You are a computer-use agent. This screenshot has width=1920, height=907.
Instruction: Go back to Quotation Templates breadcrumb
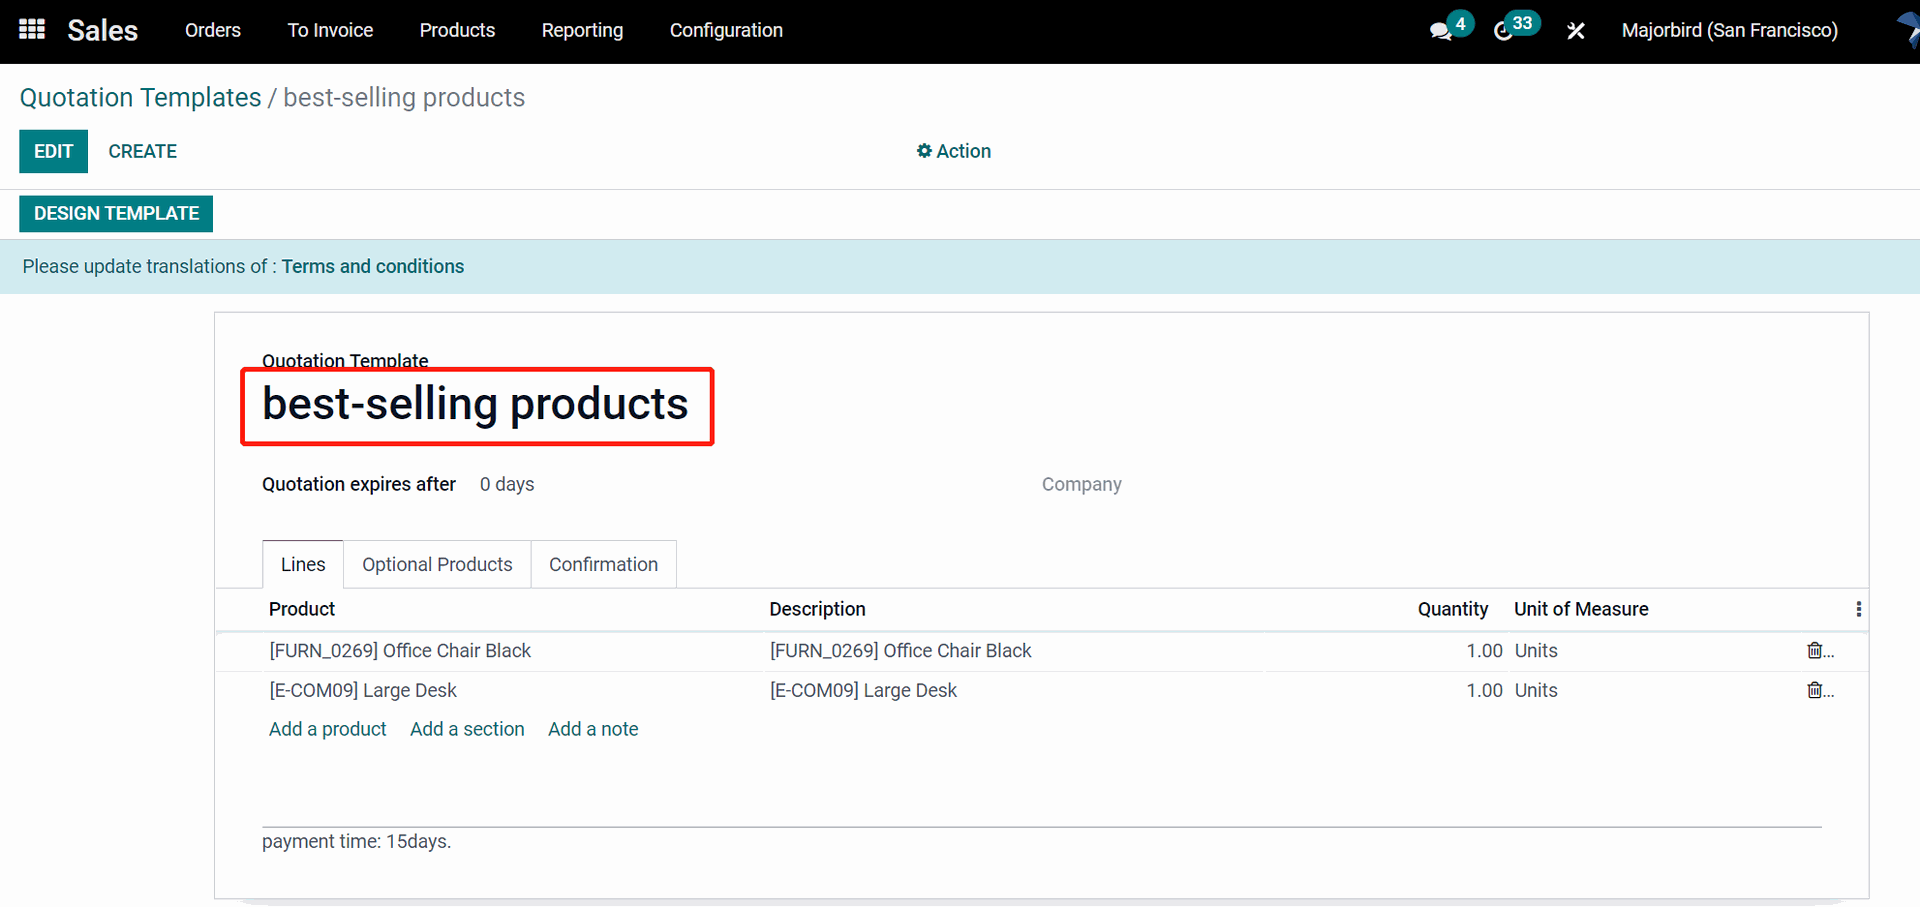tap(140, 97)
